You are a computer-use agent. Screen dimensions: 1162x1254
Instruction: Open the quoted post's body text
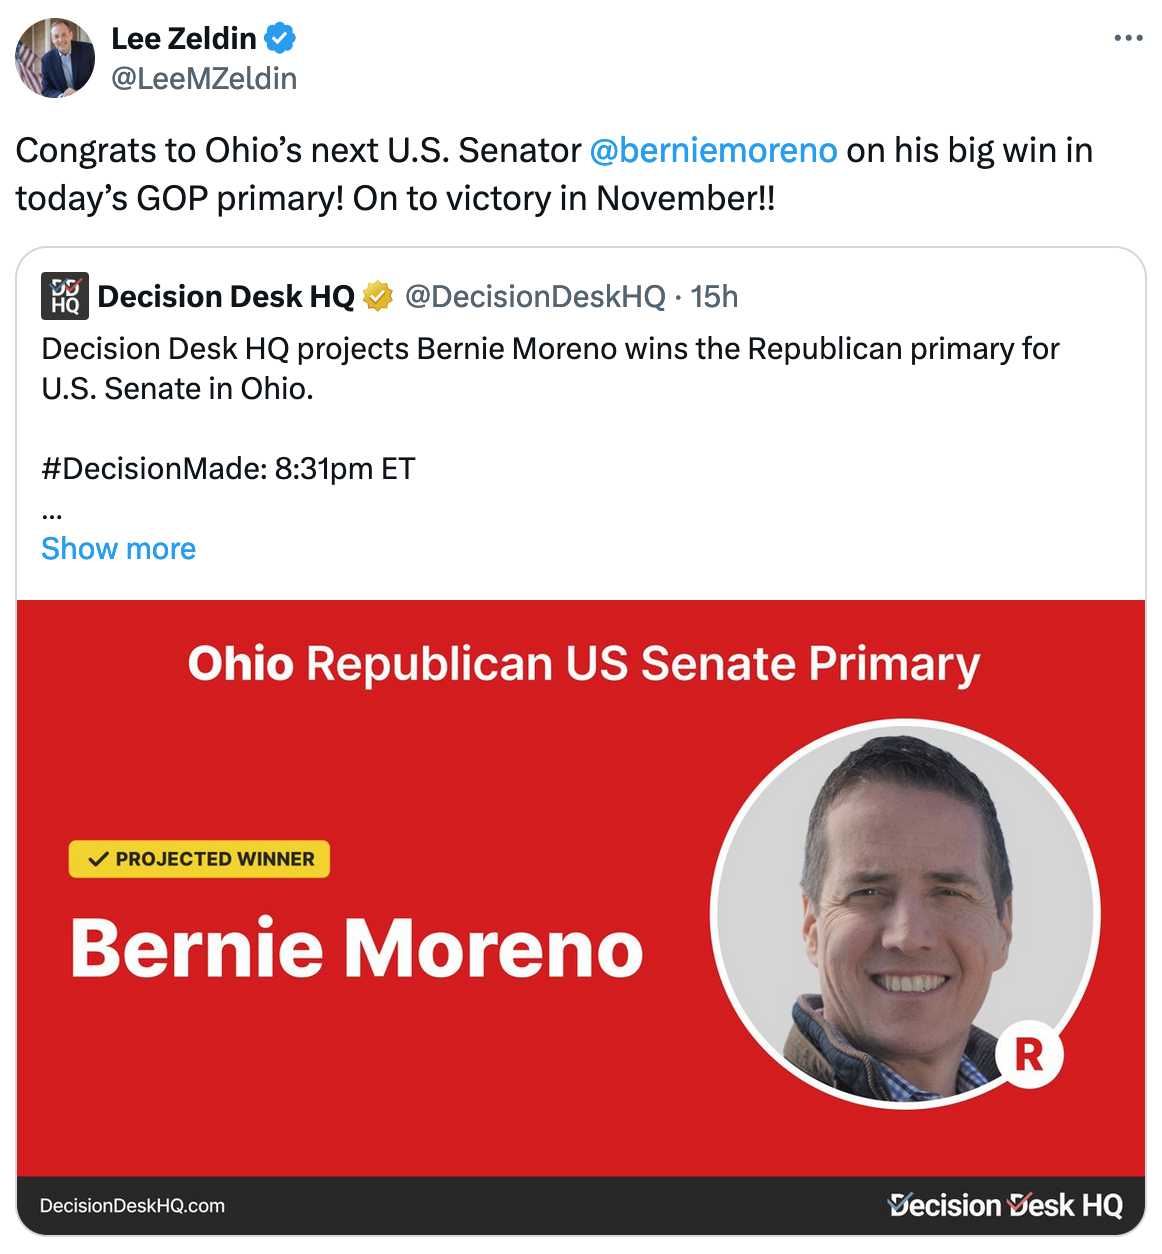tap(550, 368)
